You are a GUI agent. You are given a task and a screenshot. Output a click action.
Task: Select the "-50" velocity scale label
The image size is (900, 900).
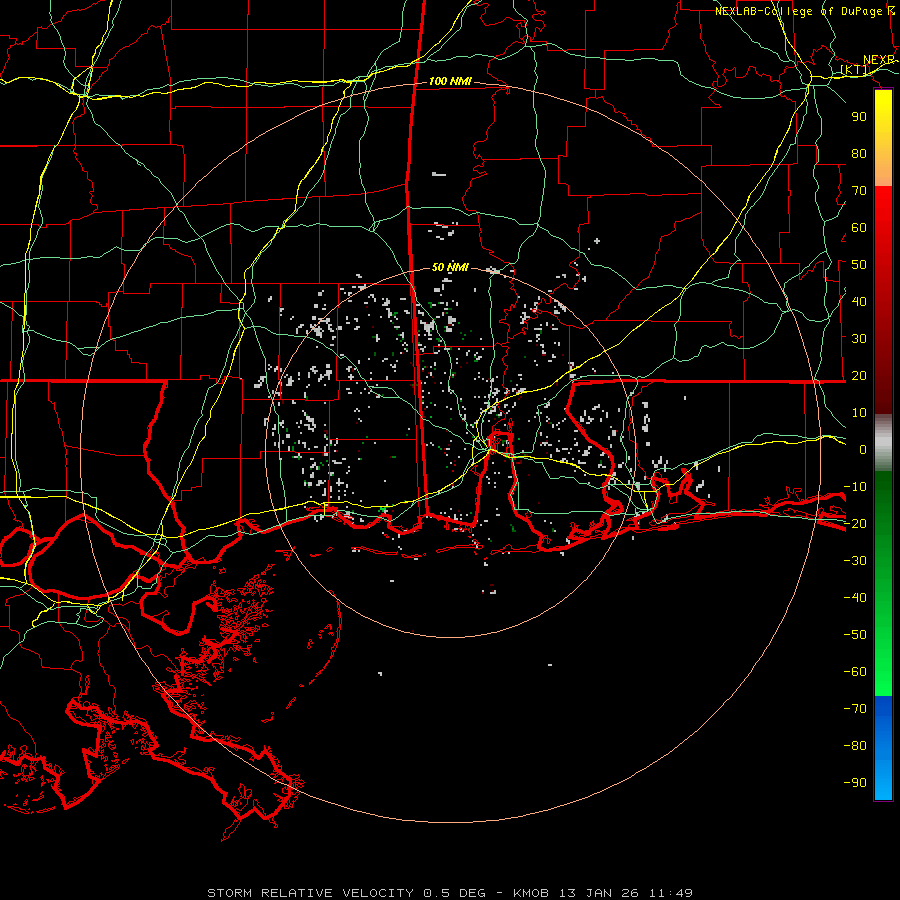tap(855, 635)
